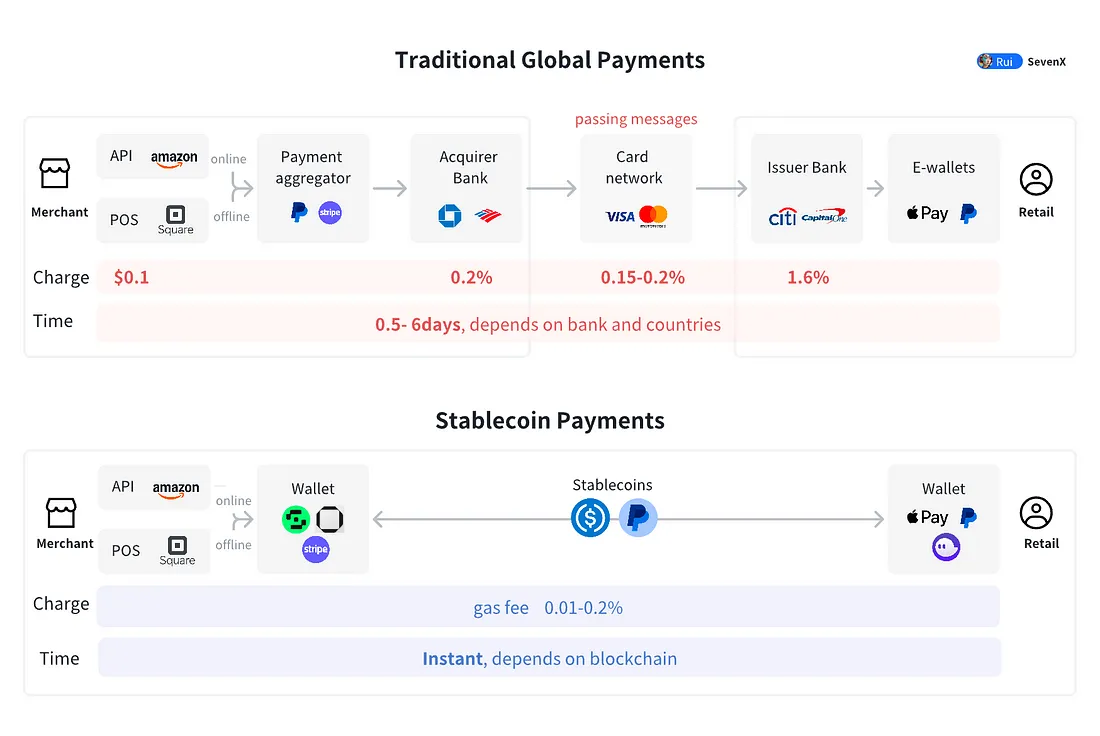The height and width of the screenshot is (736, 1100).
Task: Click the red '1.6%' charge value
Action: click(x=808, y=278)
